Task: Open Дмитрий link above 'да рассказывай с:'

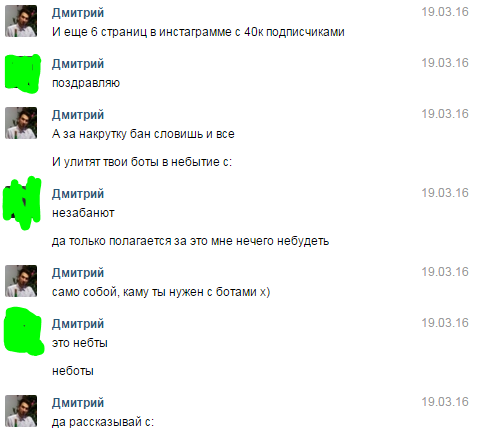Action: (78, 403)
